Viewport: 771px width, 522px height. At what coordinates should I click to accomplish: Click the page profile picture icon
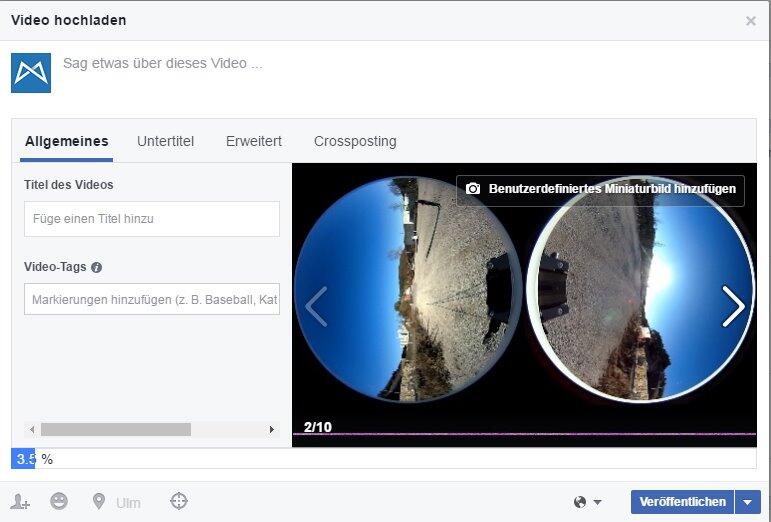[x=31, y=73]
